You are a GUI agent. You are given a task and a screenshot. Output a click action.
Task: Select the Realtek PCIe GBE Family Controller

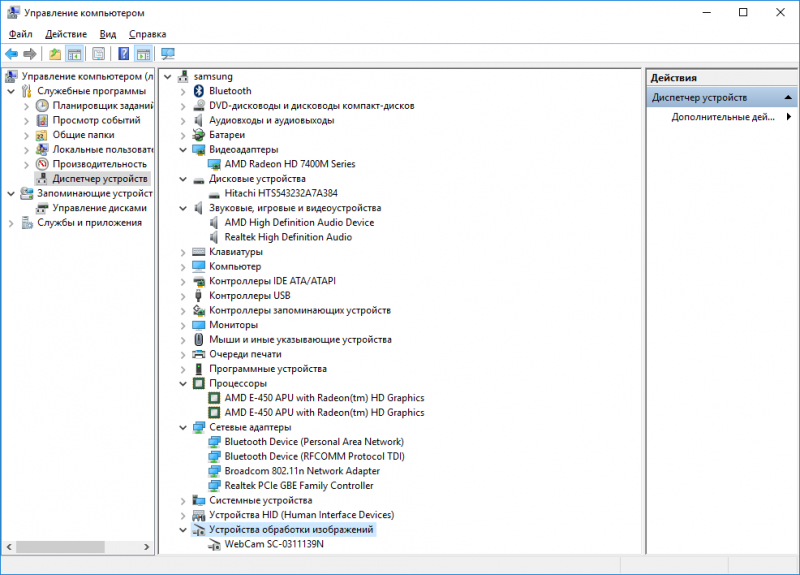(x=298, y=486)
